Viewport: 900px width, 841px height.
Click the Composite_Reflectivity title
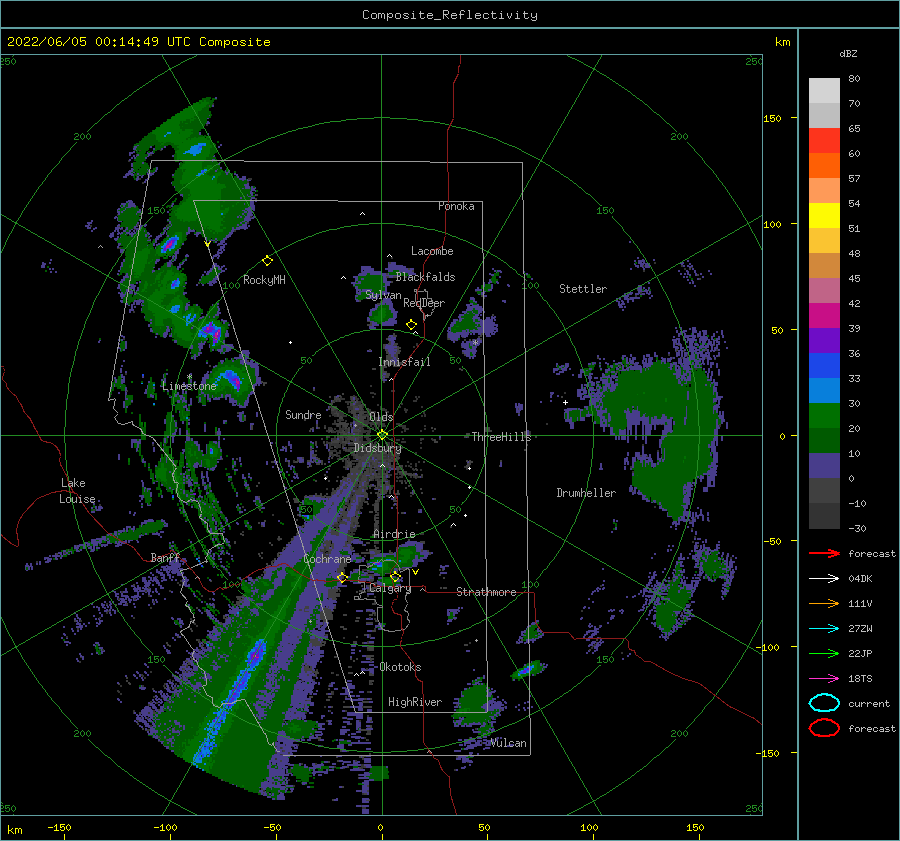click(x=449, y=15)
